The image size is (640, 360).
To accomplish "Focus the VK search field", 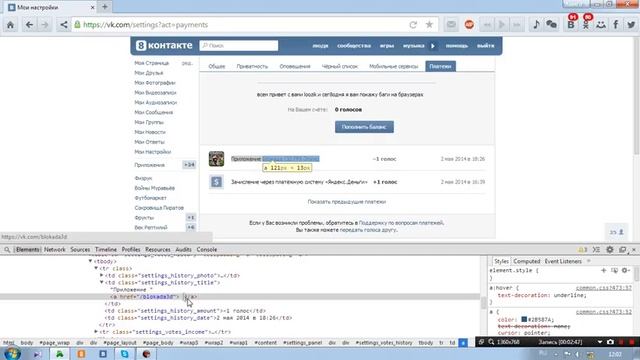I will (239, 45).
